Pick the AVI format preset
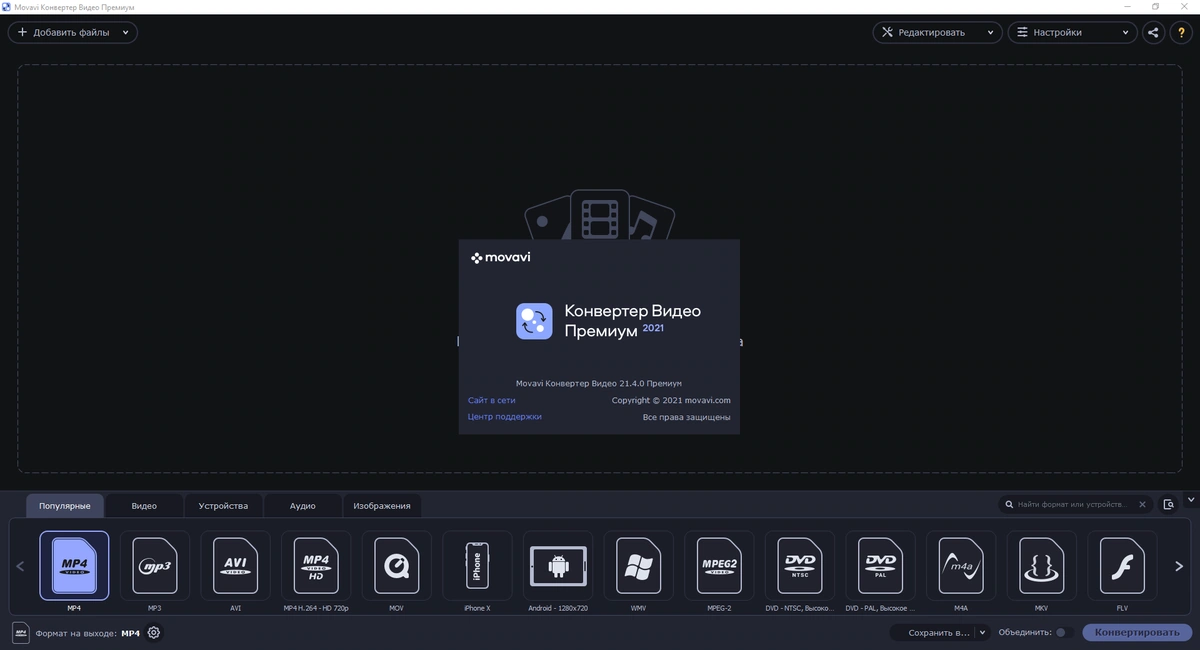Viewport: 1200px width, 650px height. (235, 565)
